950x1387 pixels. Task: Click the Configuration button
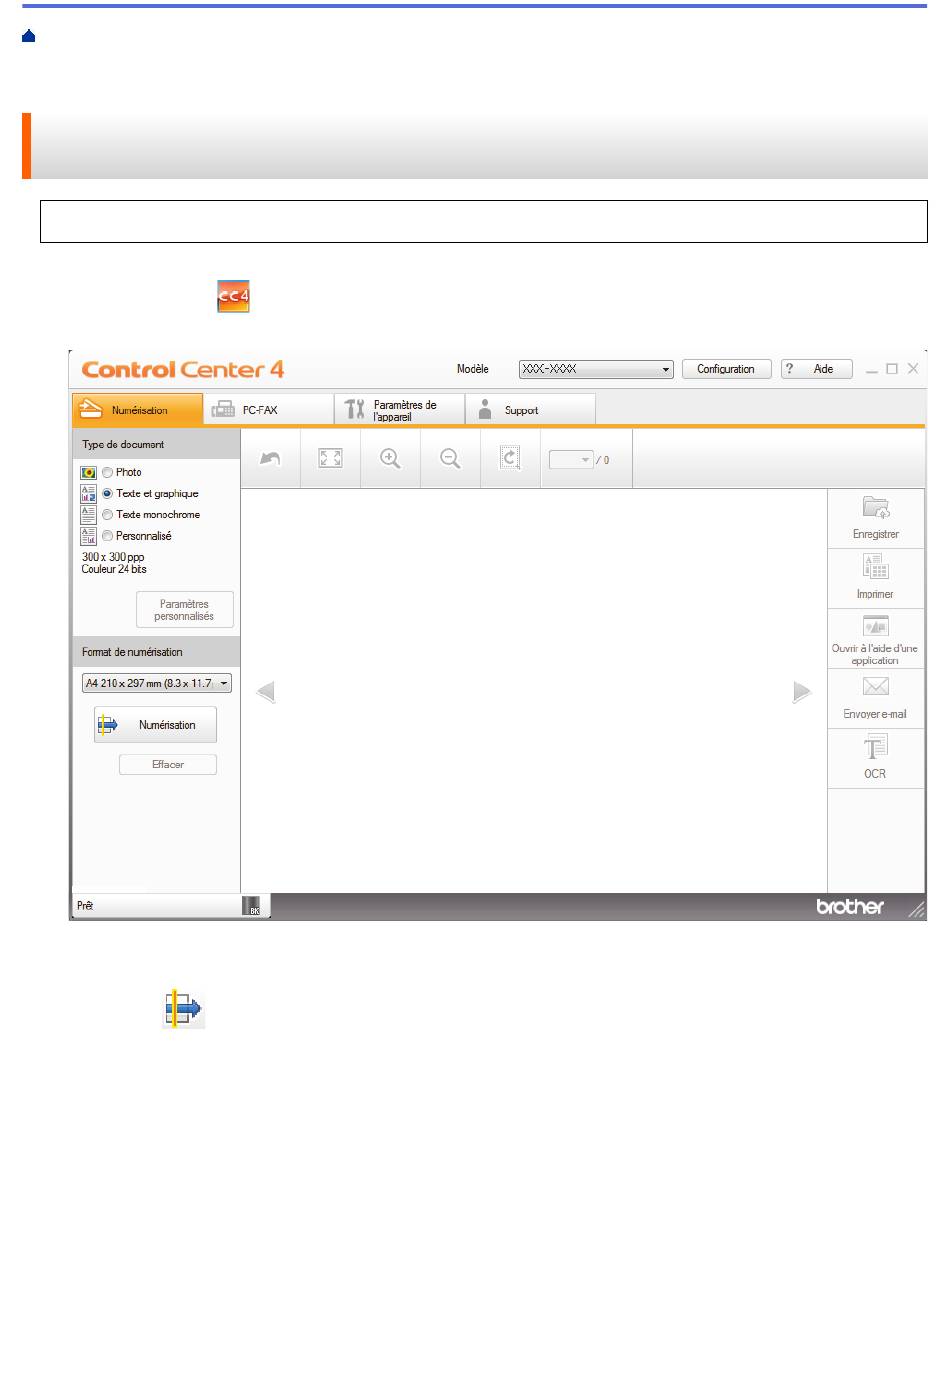click(x=726, y=369)
